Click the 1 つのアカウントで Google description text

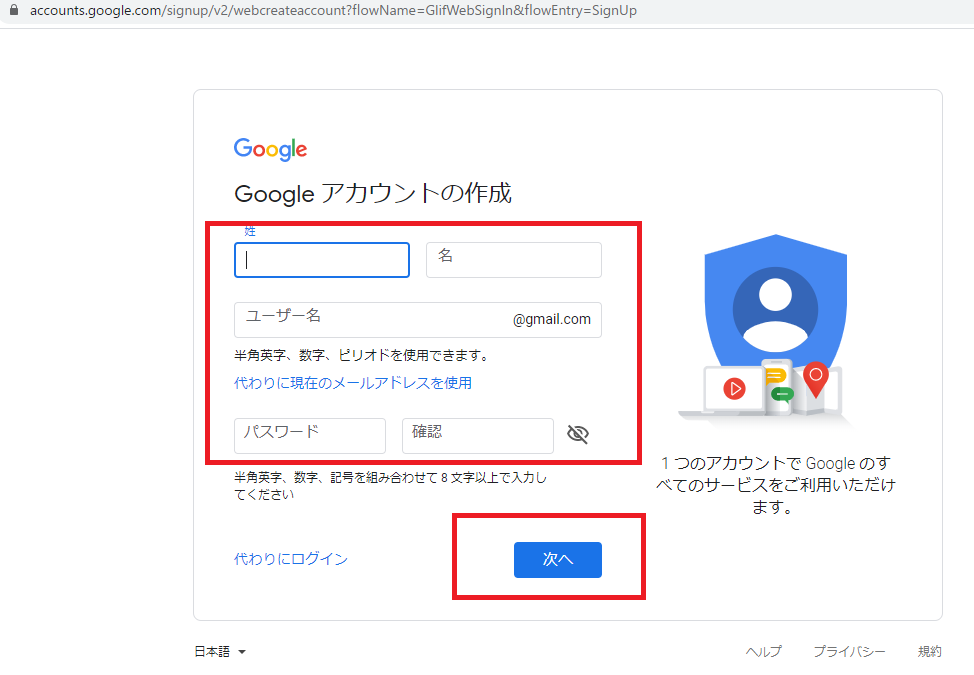(x=776, y=485)
